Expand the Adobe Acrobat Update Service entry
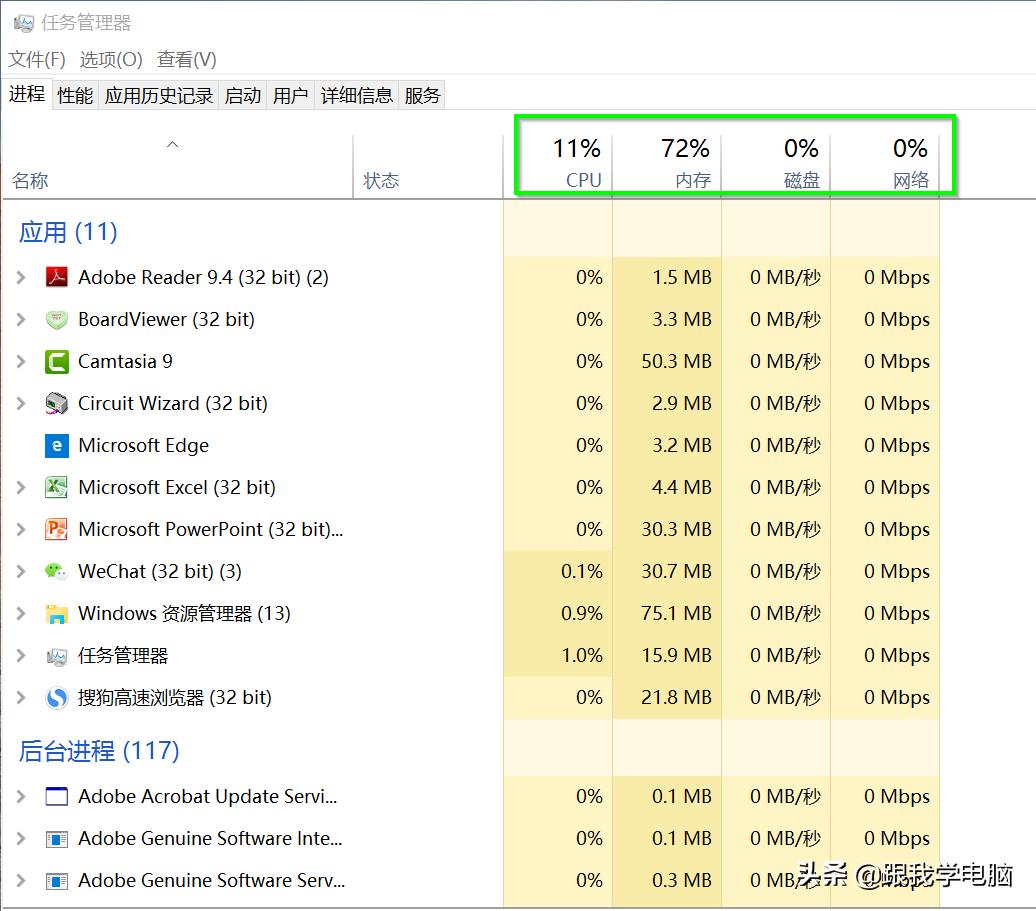Image resolution: width=1036 pixels, height=911 pixels. pos(22,796)
